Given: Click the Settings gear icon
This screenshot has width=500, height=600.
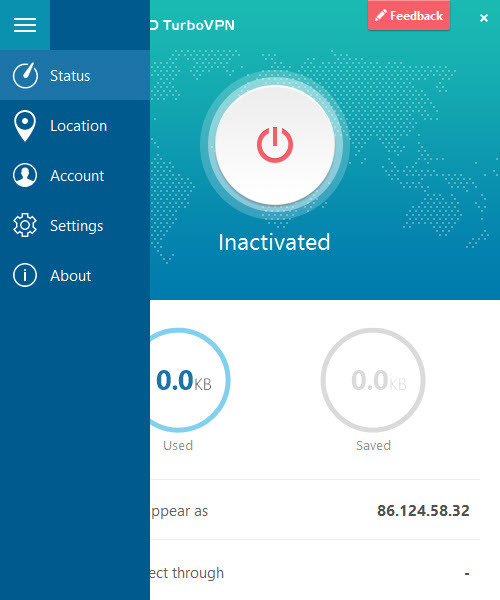Looking at the screenshot, I should [x=25, y=225].
